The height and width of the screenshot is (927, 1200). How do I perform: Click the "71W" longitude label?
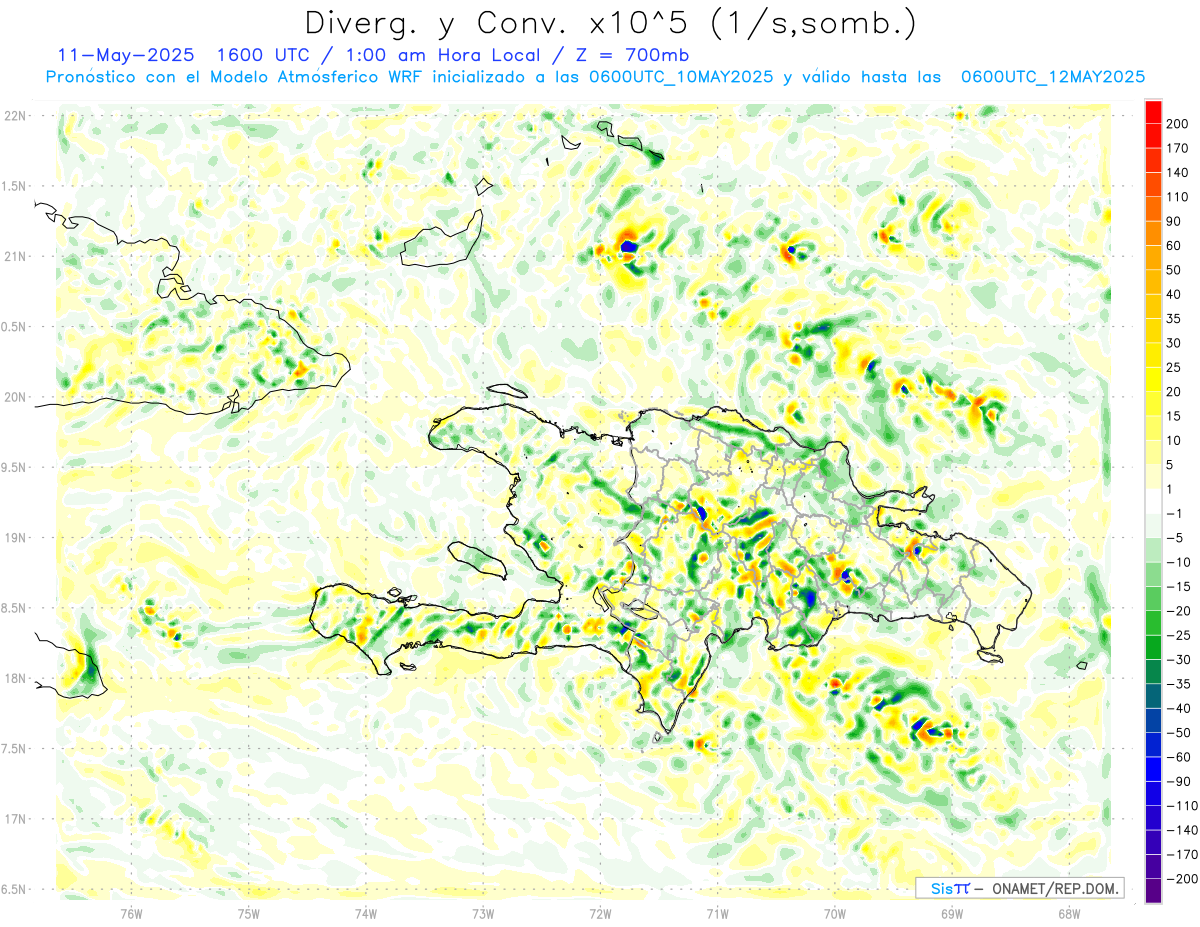pos(717,912)
